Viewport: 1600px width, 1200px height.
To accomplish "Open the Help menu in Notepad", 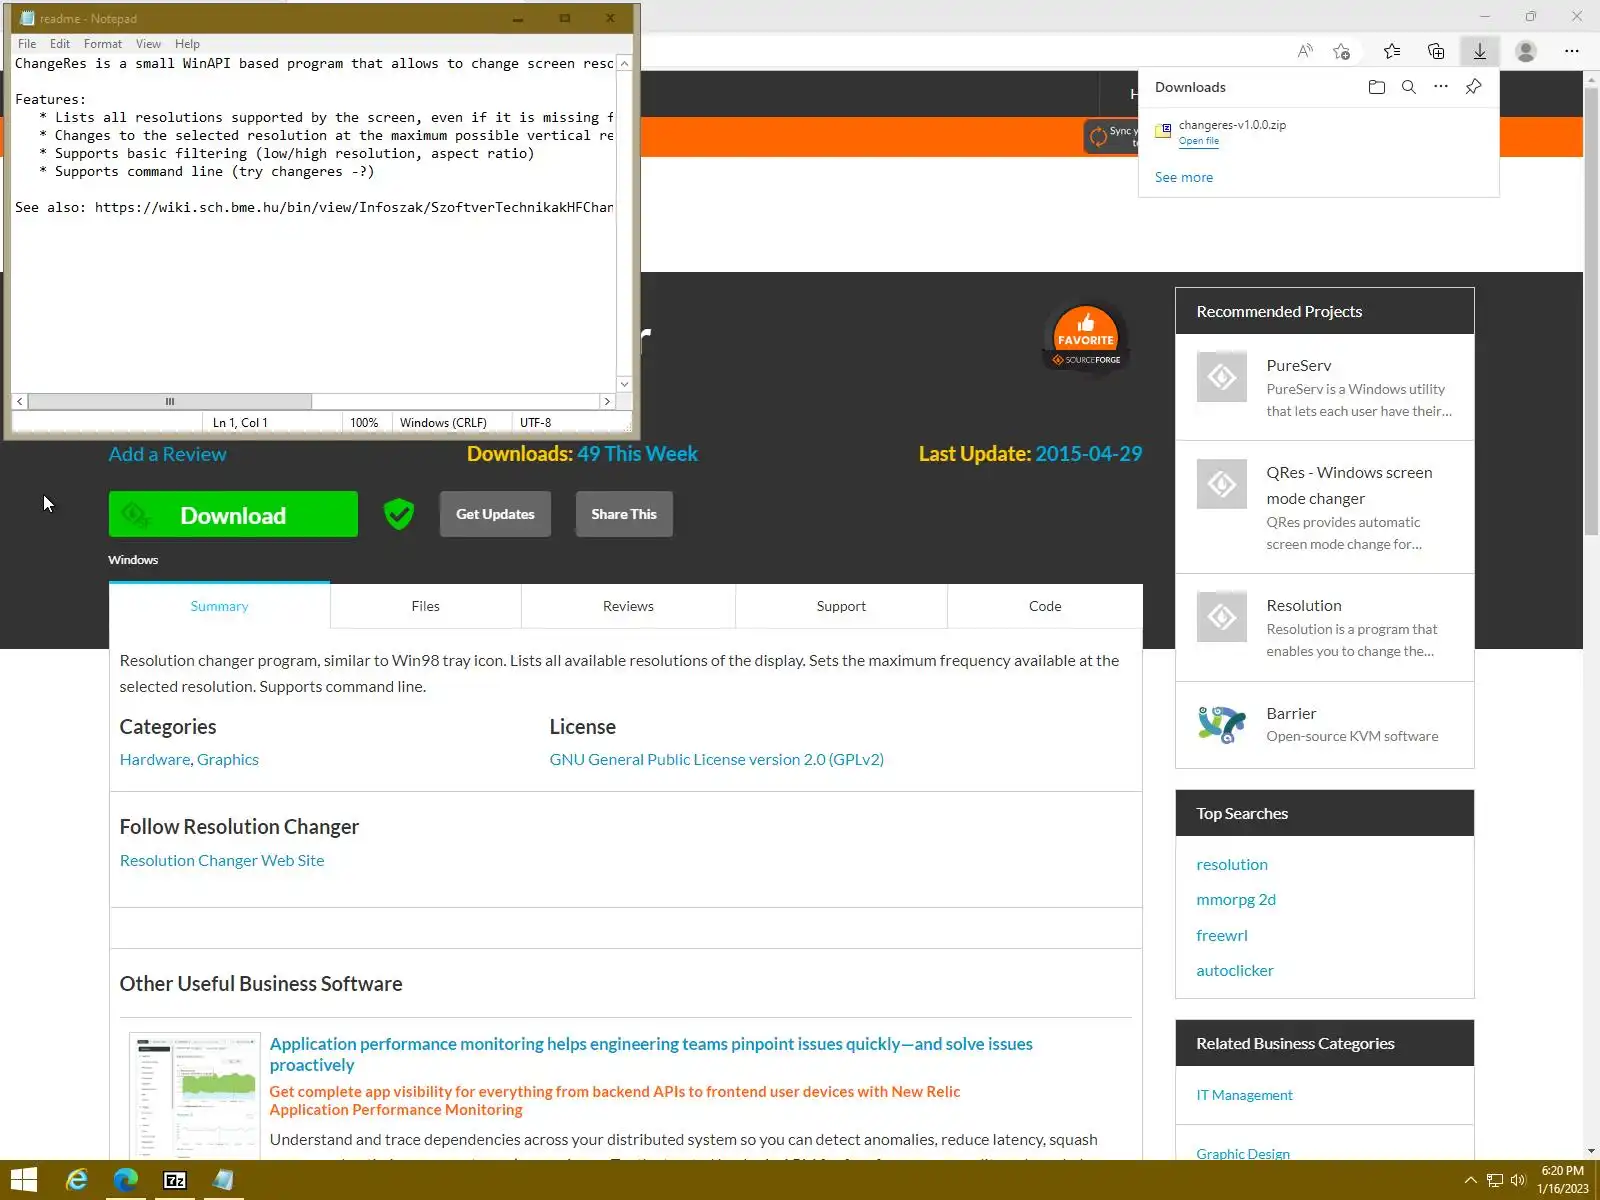I will click(187, 44).
